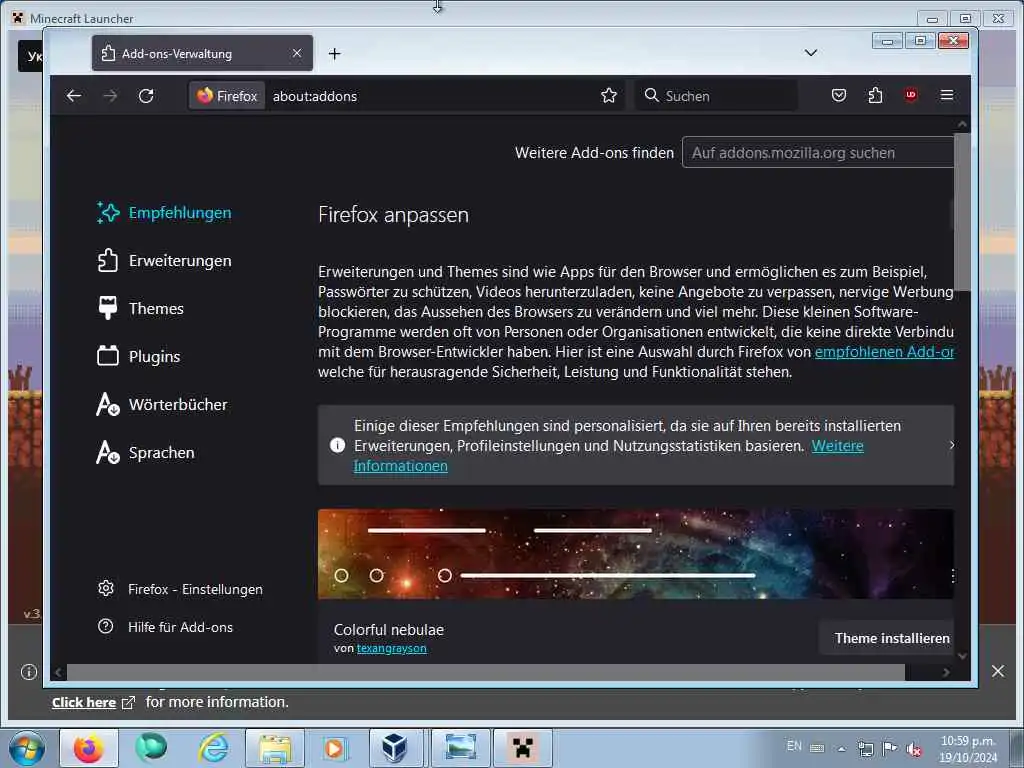Bookmark this page with the star icon

tap(609, 96)
